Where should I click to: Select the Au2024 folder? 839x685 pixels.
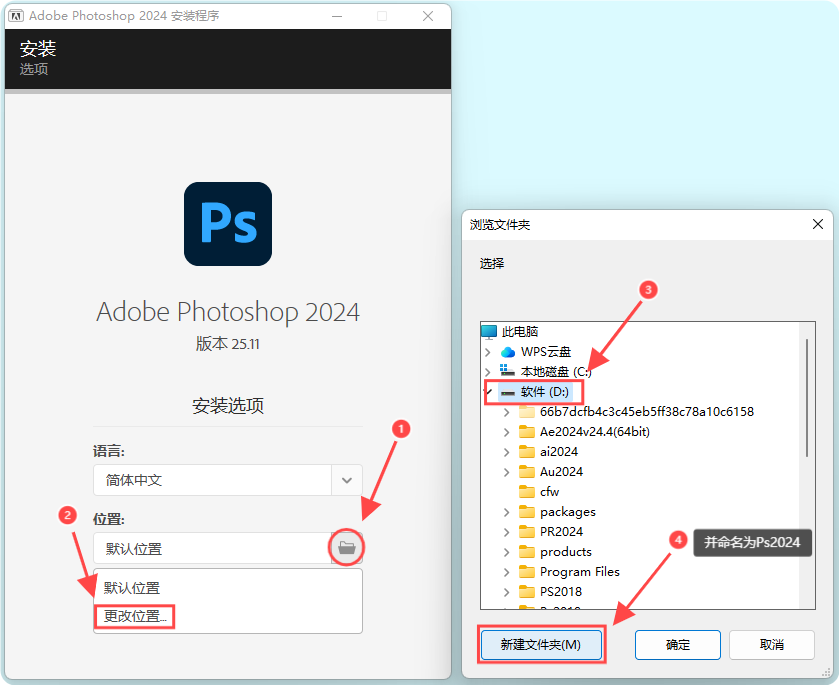[x=561, y=472]
